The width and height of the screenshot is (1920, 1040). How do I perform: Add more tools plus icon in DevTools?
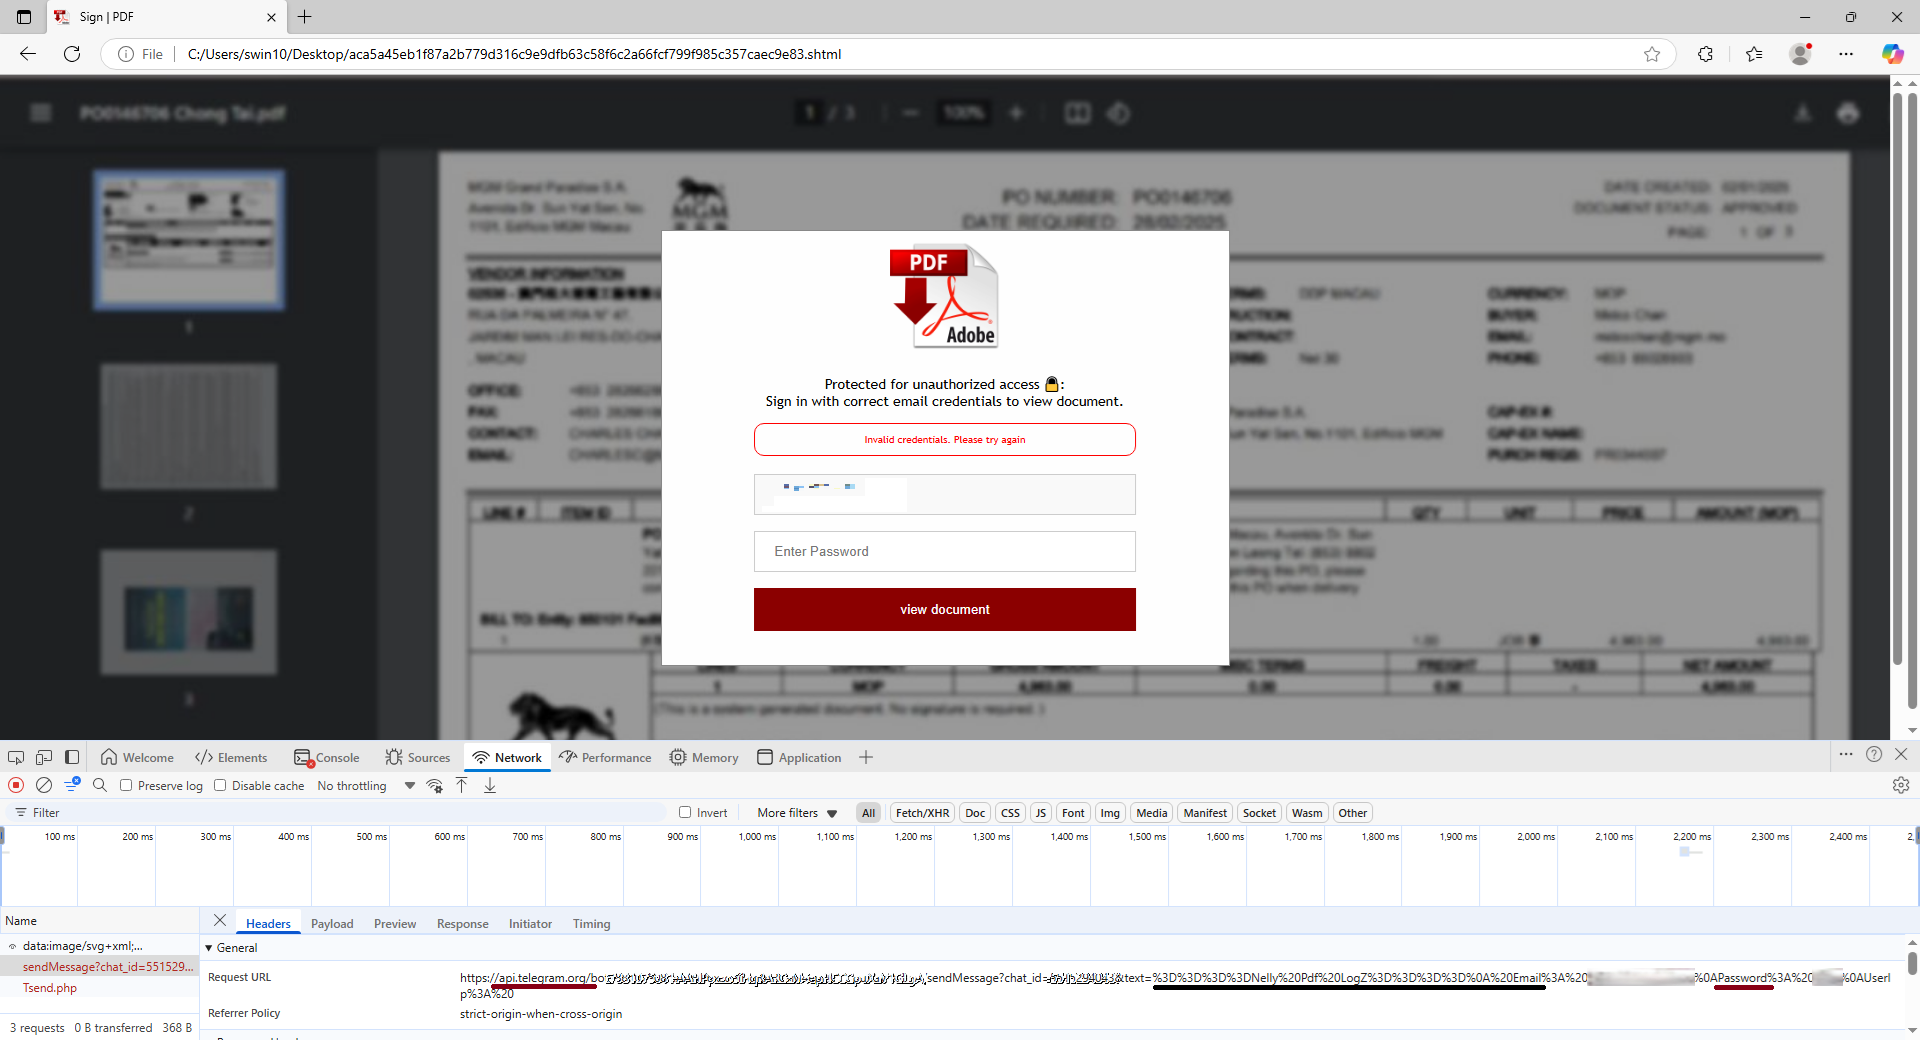(866, 757)
